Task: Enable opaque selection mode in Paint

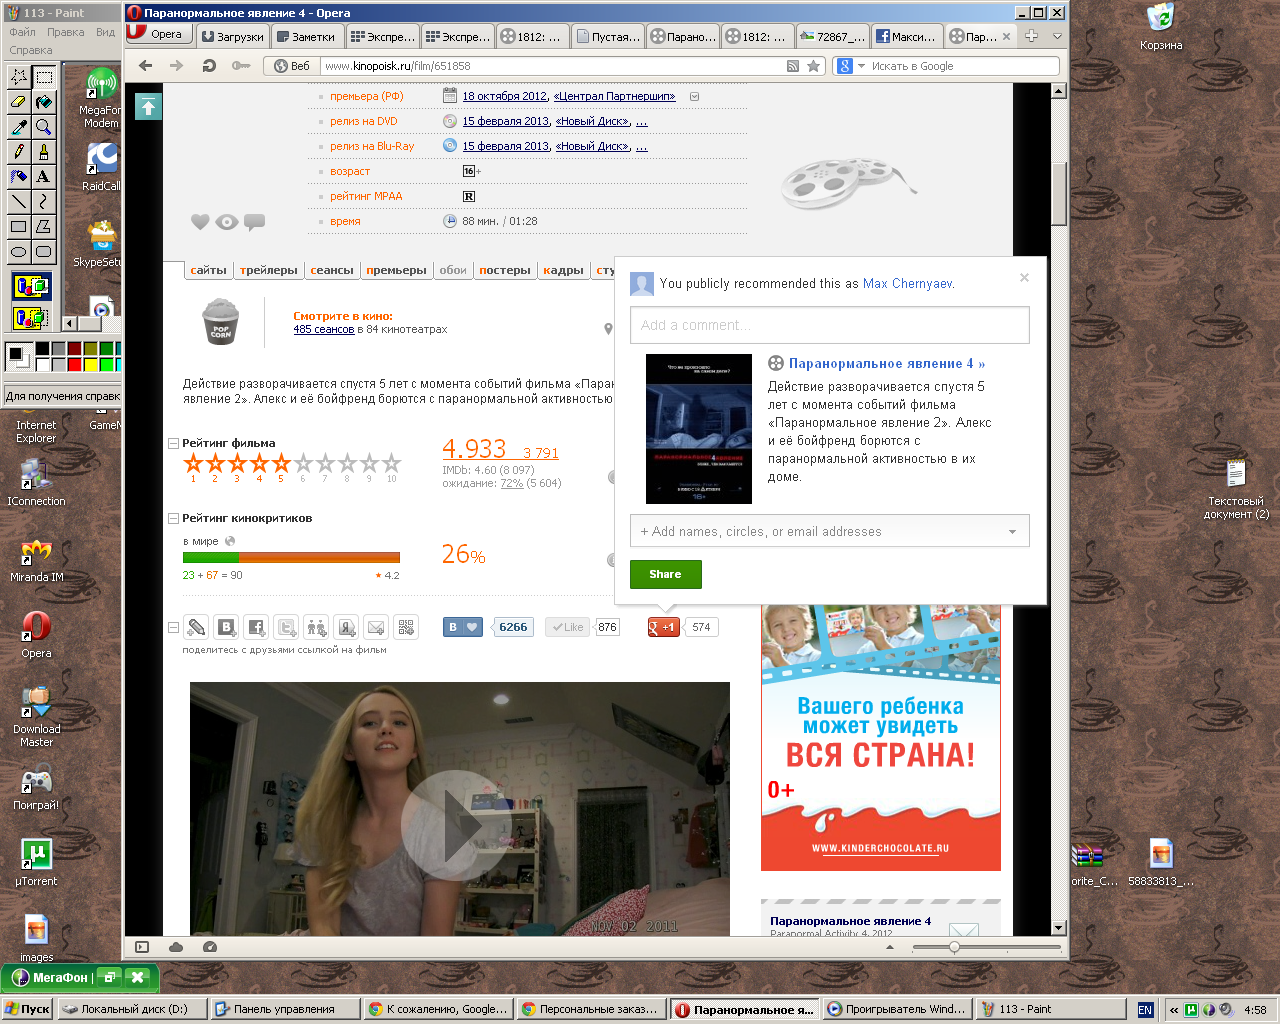Action: click(x=31, y=287)
